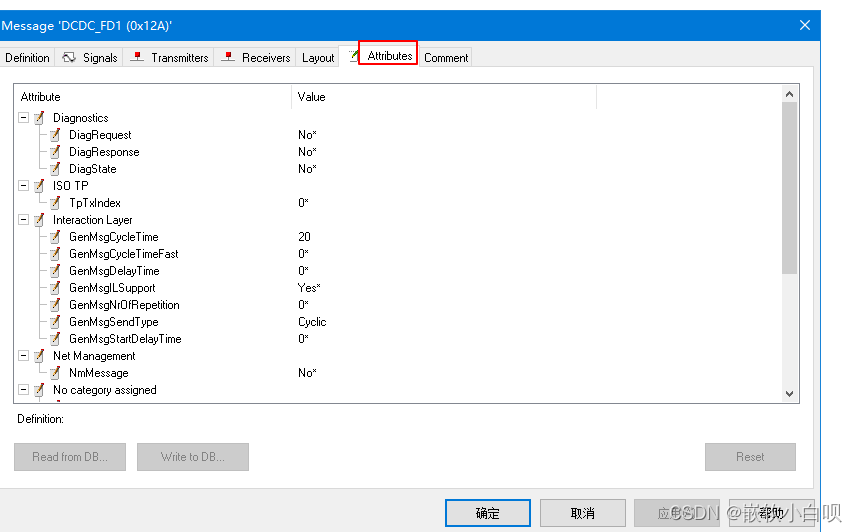Select the NmMessage value No*

point(307,373)
